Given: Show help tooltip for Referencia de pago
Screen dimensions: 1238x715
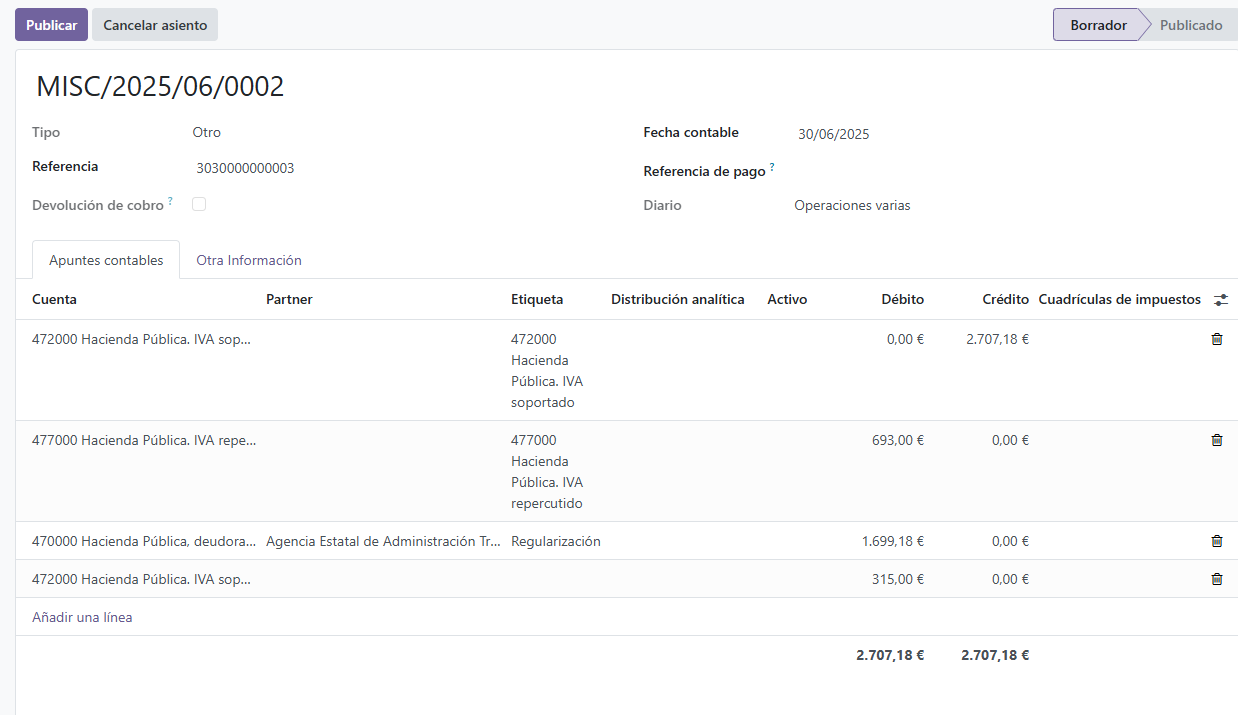Looking at the screenshot, I should click(x=772, y=167).
